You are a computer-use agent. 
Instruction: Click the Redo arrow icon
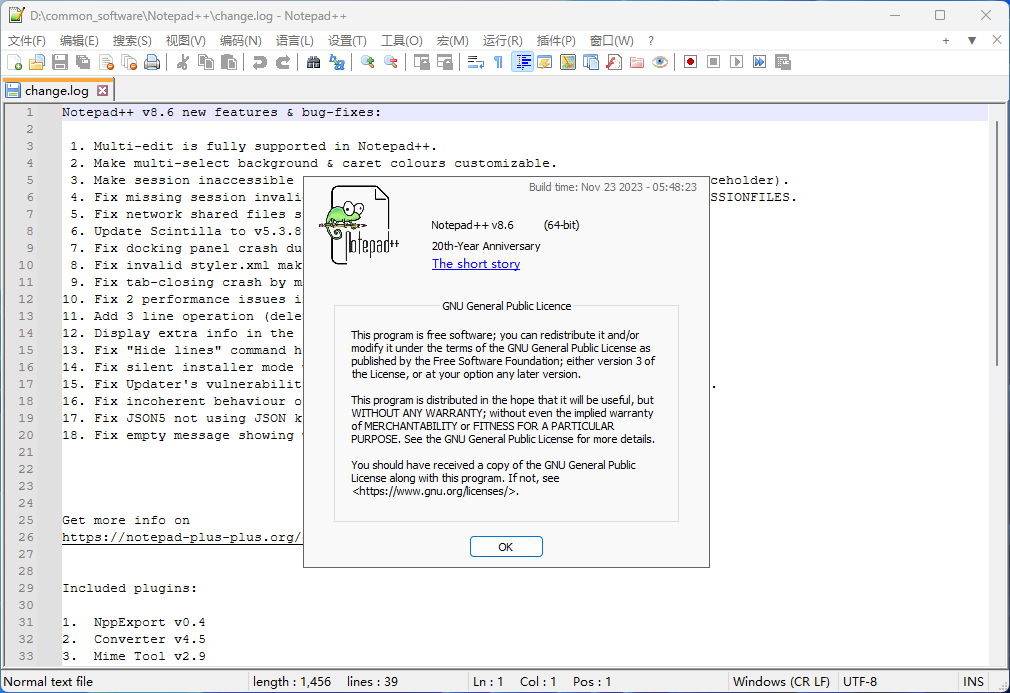point(283,62)
